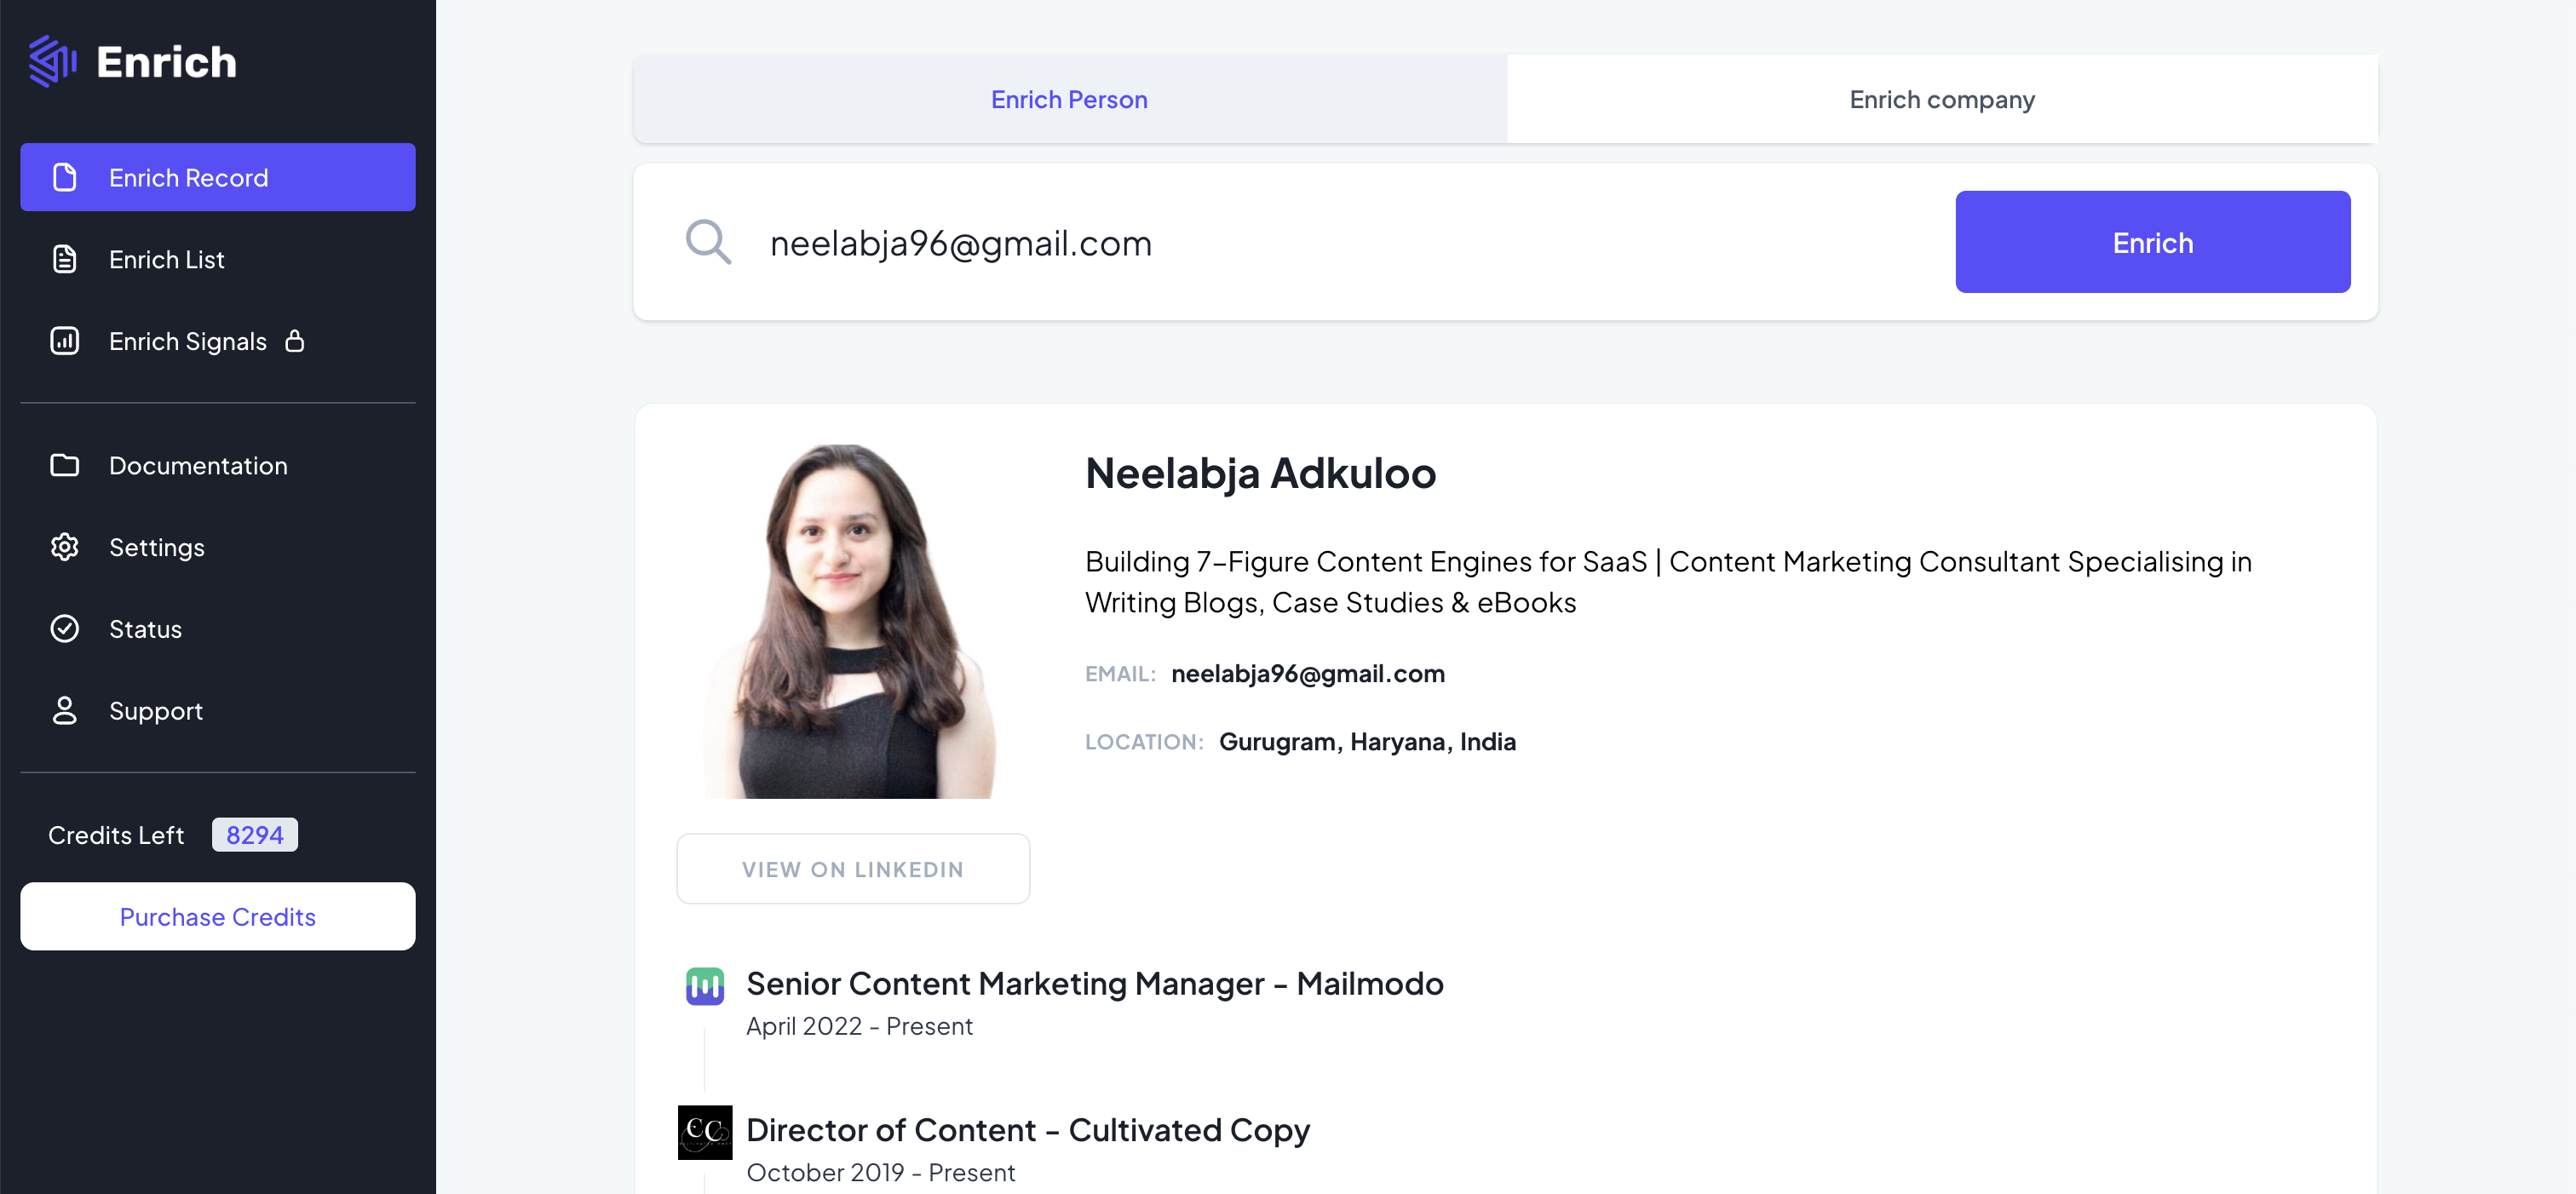2576x1194 pixels.
Task: Click Neelabja Adkuloo's profile photo
Action: [x=853, y=621]
